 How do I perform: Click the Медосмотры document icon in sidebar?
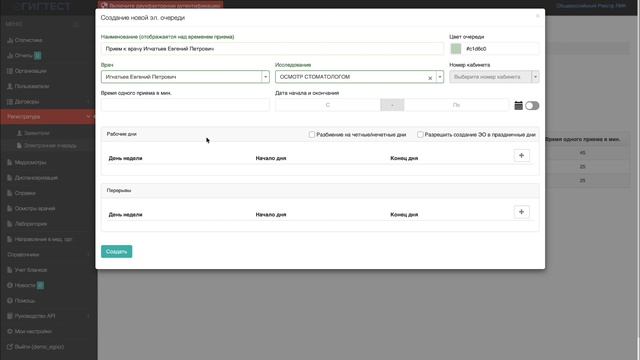tap(10, 162)
